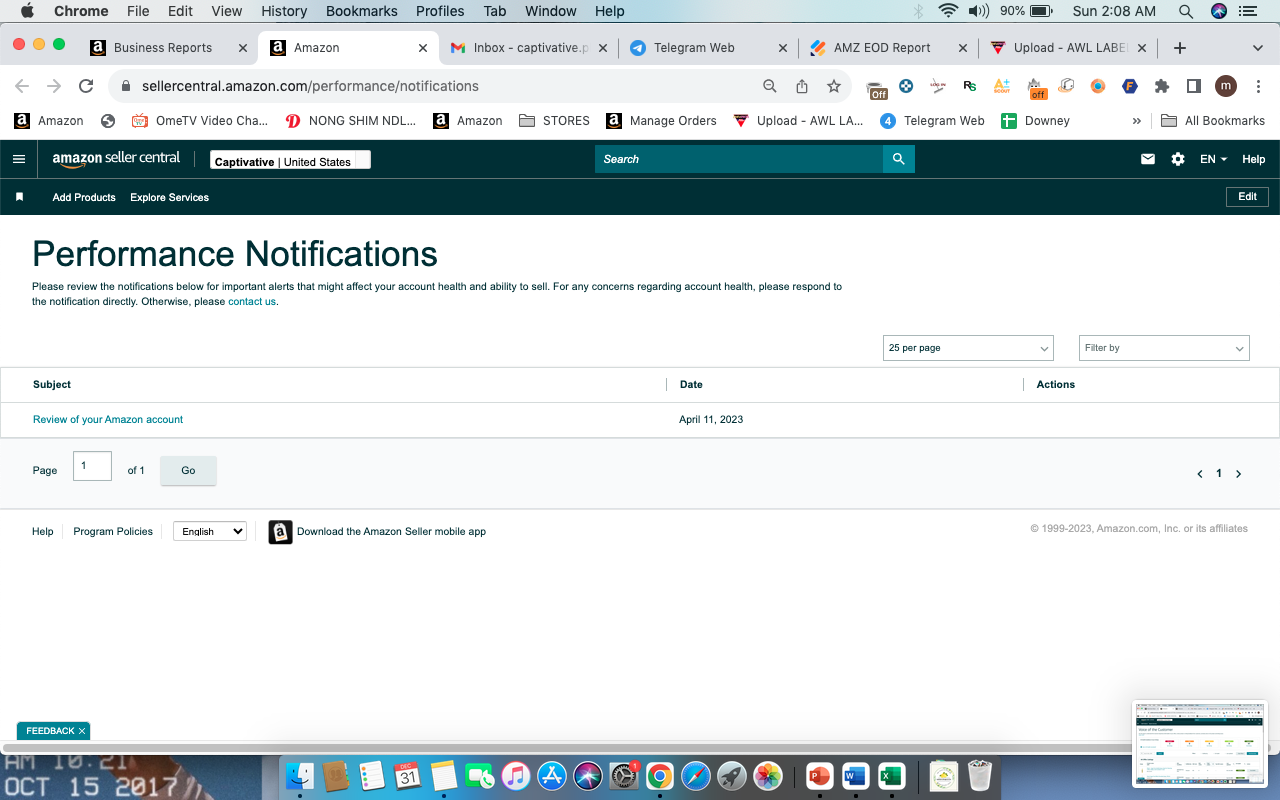The height and width of the screenshot is (800, 1280).
Task: Open the '25 per page' dropdown
Action: 968,348
